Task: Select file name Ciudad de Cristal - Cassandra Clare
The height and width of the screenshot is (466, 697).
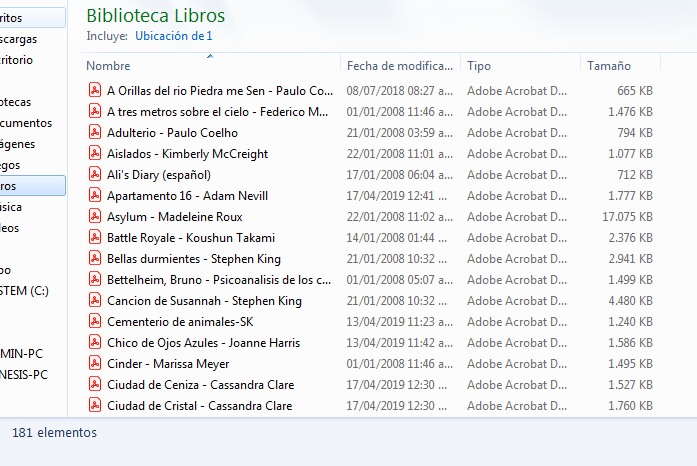Action: 200,406
